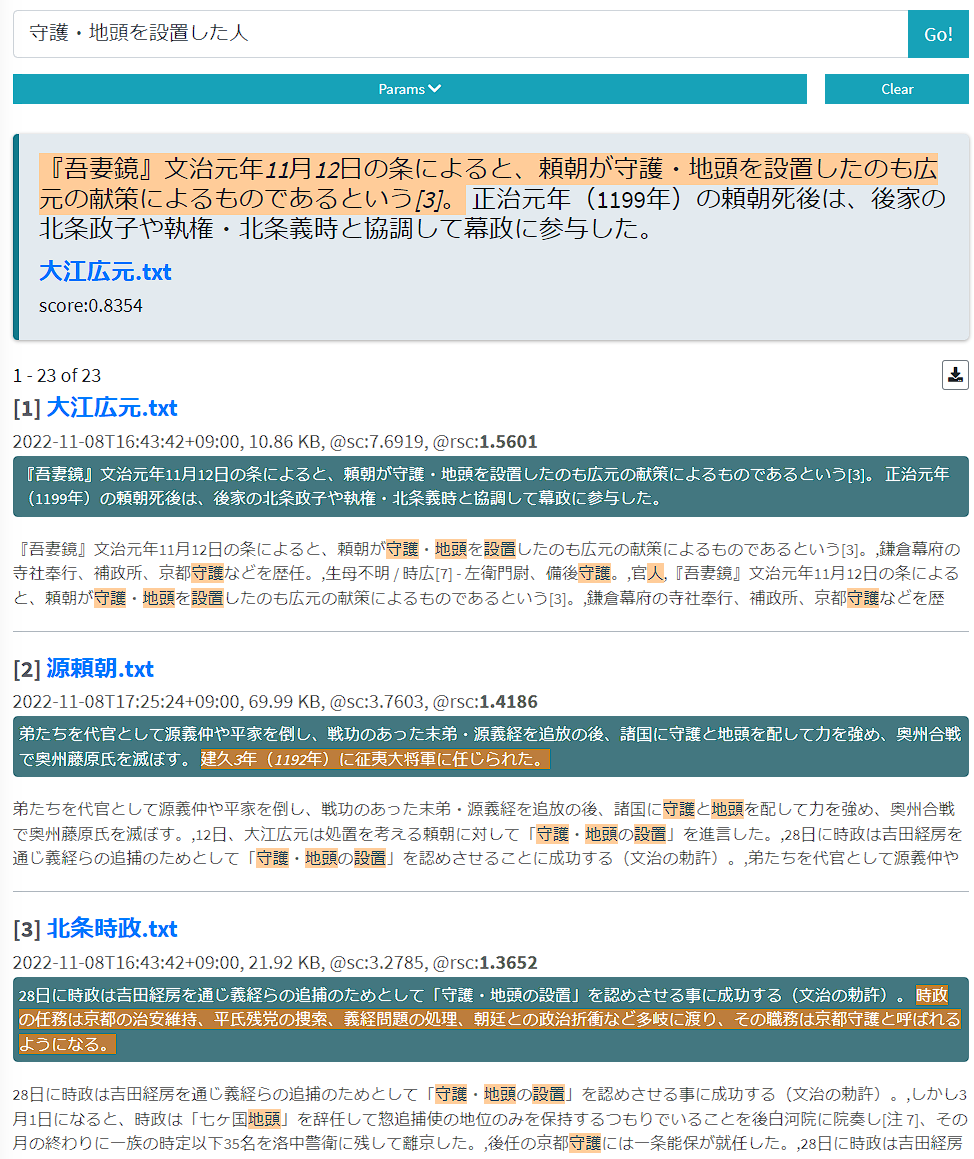Click the result 2 snippet text paragraph
The width and height of the screenshot is (974, 1159).
coord(488,834)
